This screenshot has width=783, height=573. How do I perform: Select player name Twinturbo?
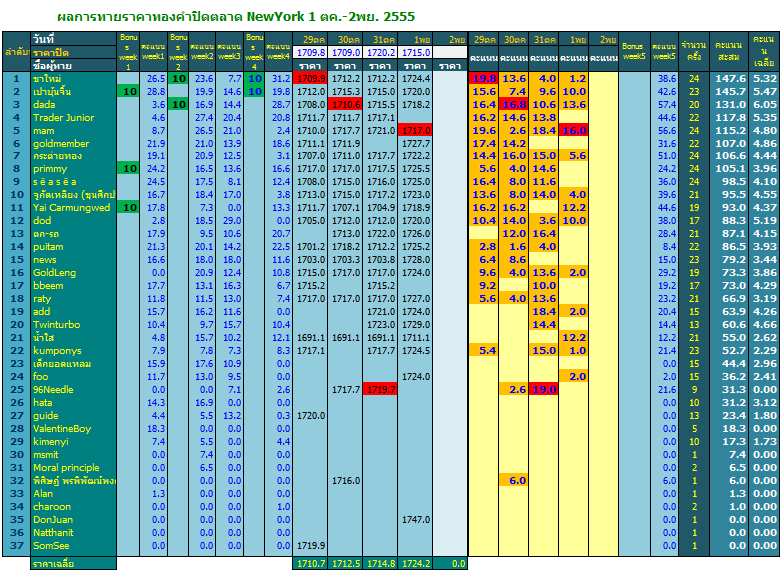56,325
